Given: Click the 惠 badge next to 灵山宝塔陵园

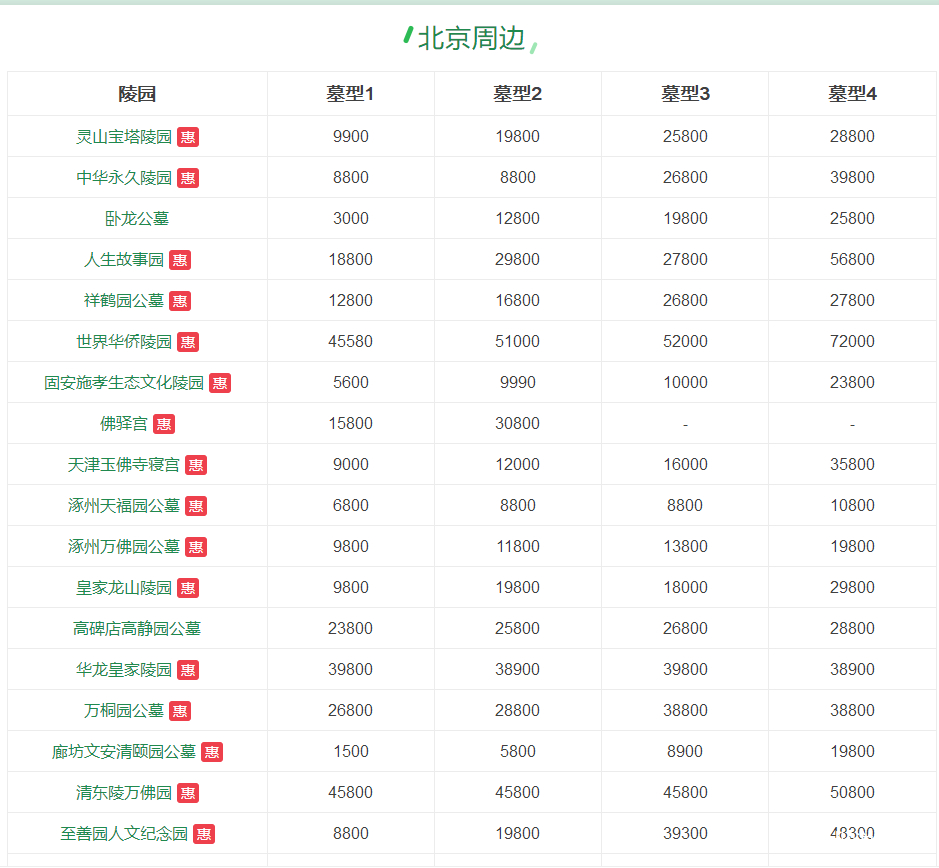Looking at the screenshot, I should [188, 137].
